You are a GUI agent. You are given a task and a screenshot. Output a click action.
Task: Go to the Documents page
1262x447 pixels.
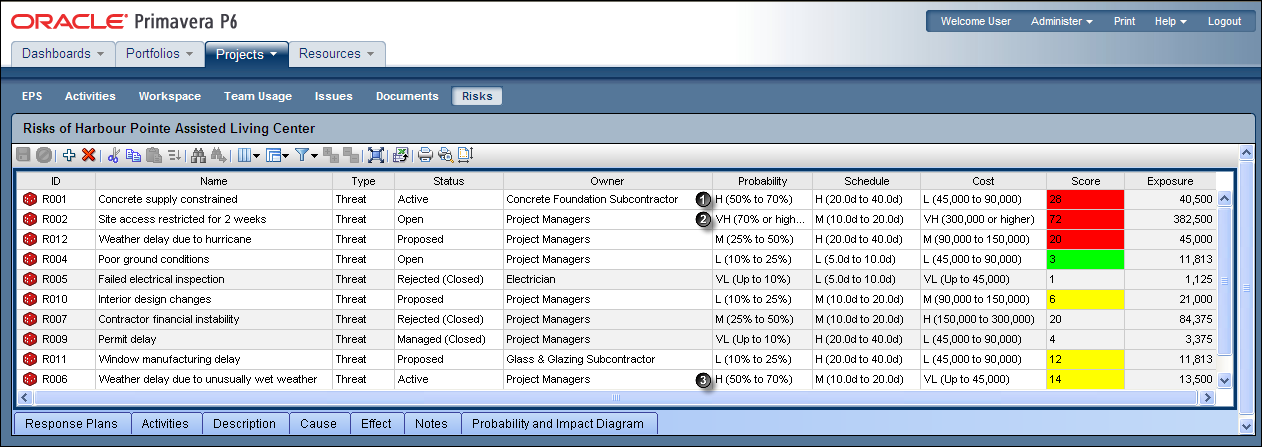407,96
